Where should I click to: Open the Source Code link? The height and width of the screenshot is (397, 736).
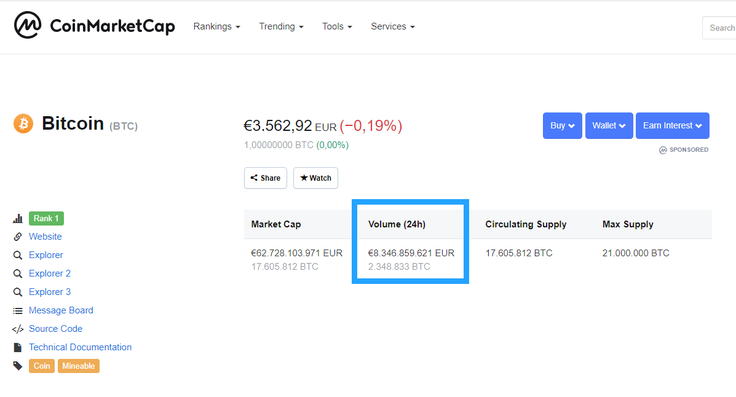55,328
